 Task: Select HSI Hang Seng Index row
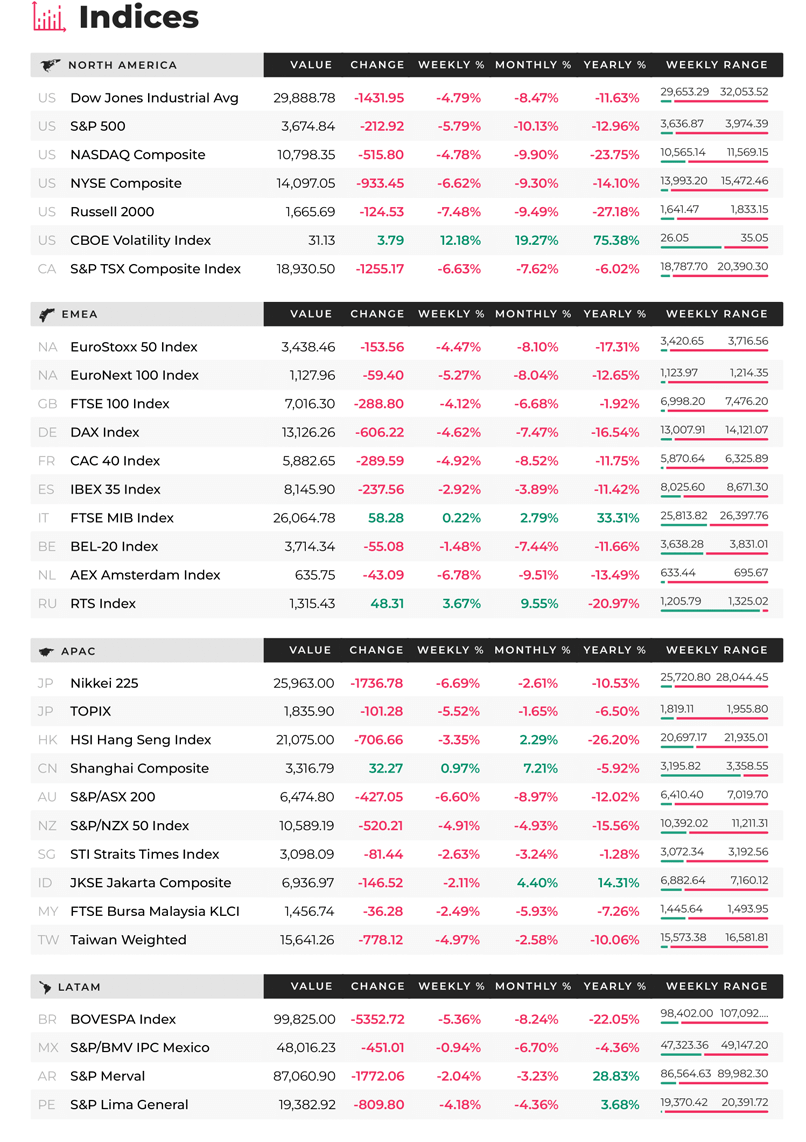[x=406, y=740]
